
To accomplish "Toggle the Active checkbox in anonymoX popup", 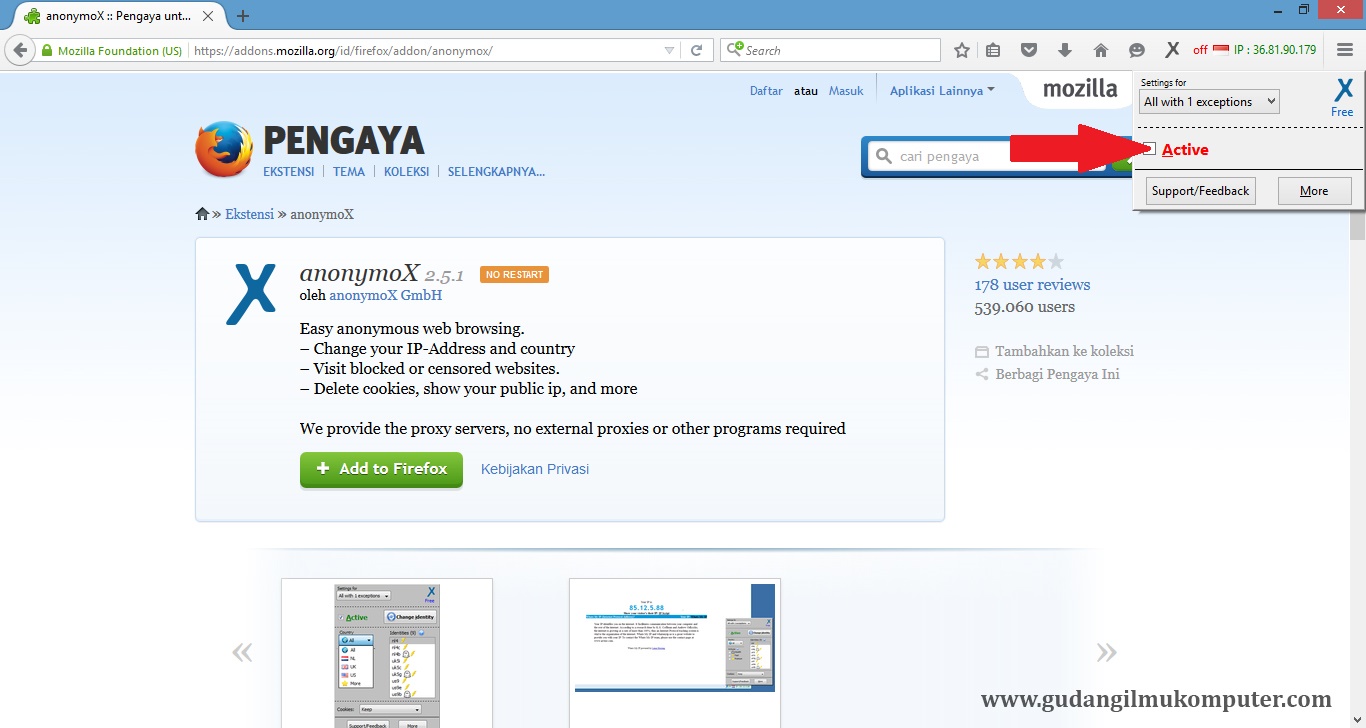I will point(1150,149).
